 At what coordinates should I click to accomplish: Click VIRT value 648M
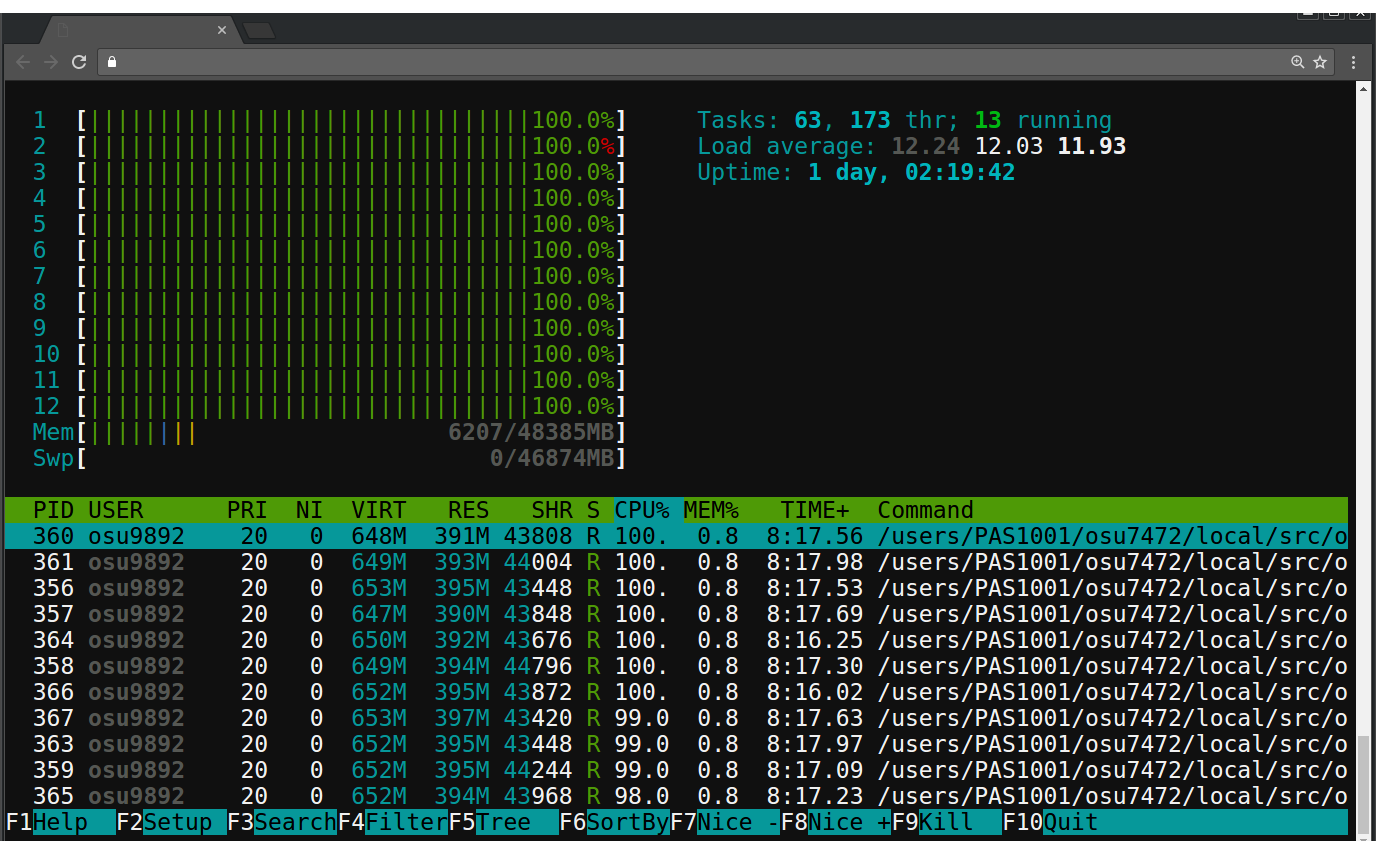(379, 536)
